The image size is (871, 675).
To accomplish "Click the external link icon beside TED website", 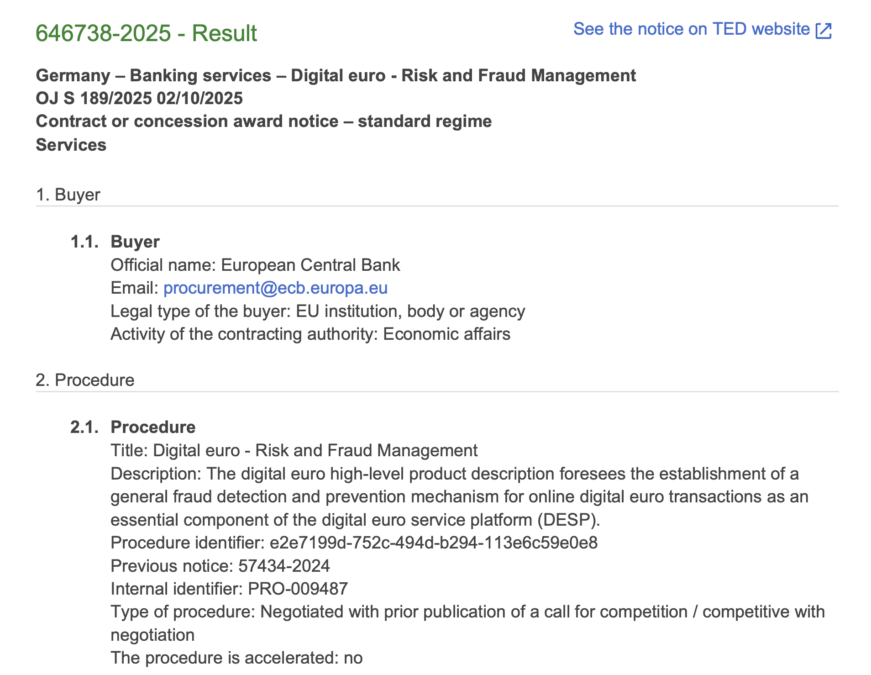I will click(823, 30).
